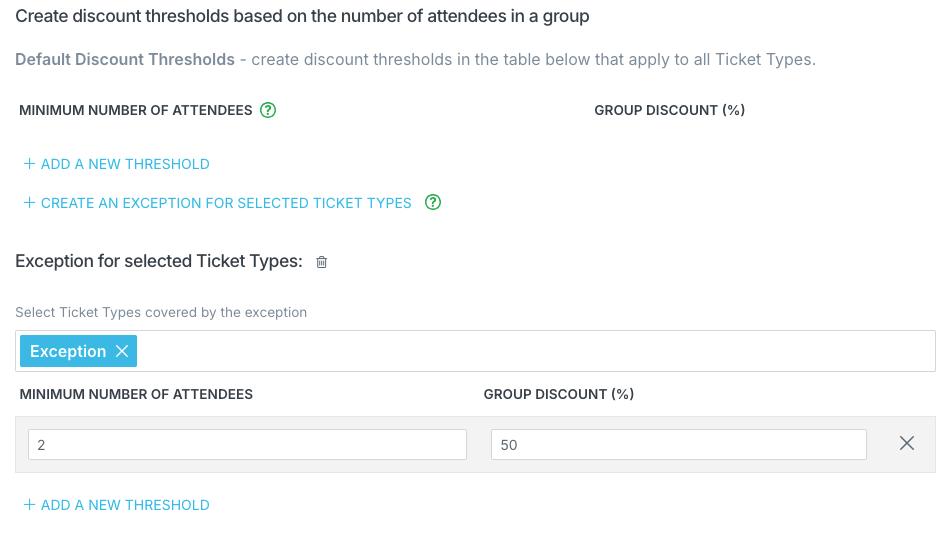Viewport: 952px width, 533px height.
Task: Remove the threshold row with 2 and 50
Action: [x=906, y=443]
